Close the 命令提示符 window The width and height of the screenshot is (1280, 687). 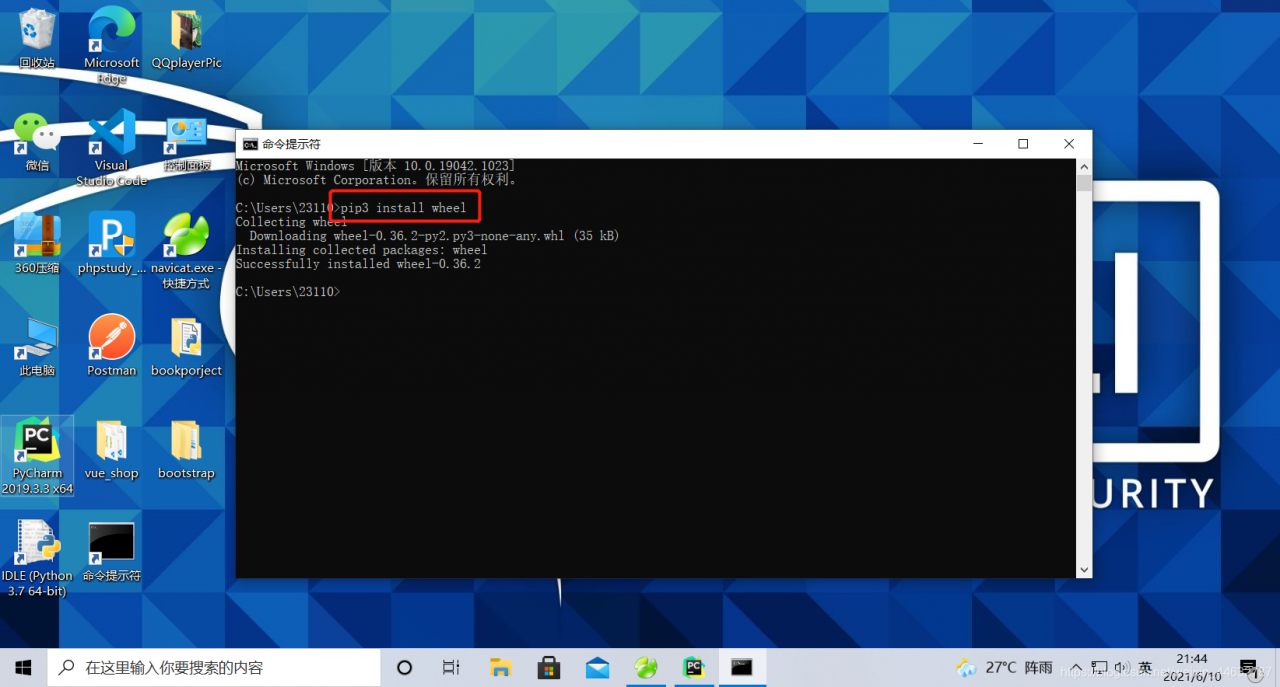(1069, 144)
